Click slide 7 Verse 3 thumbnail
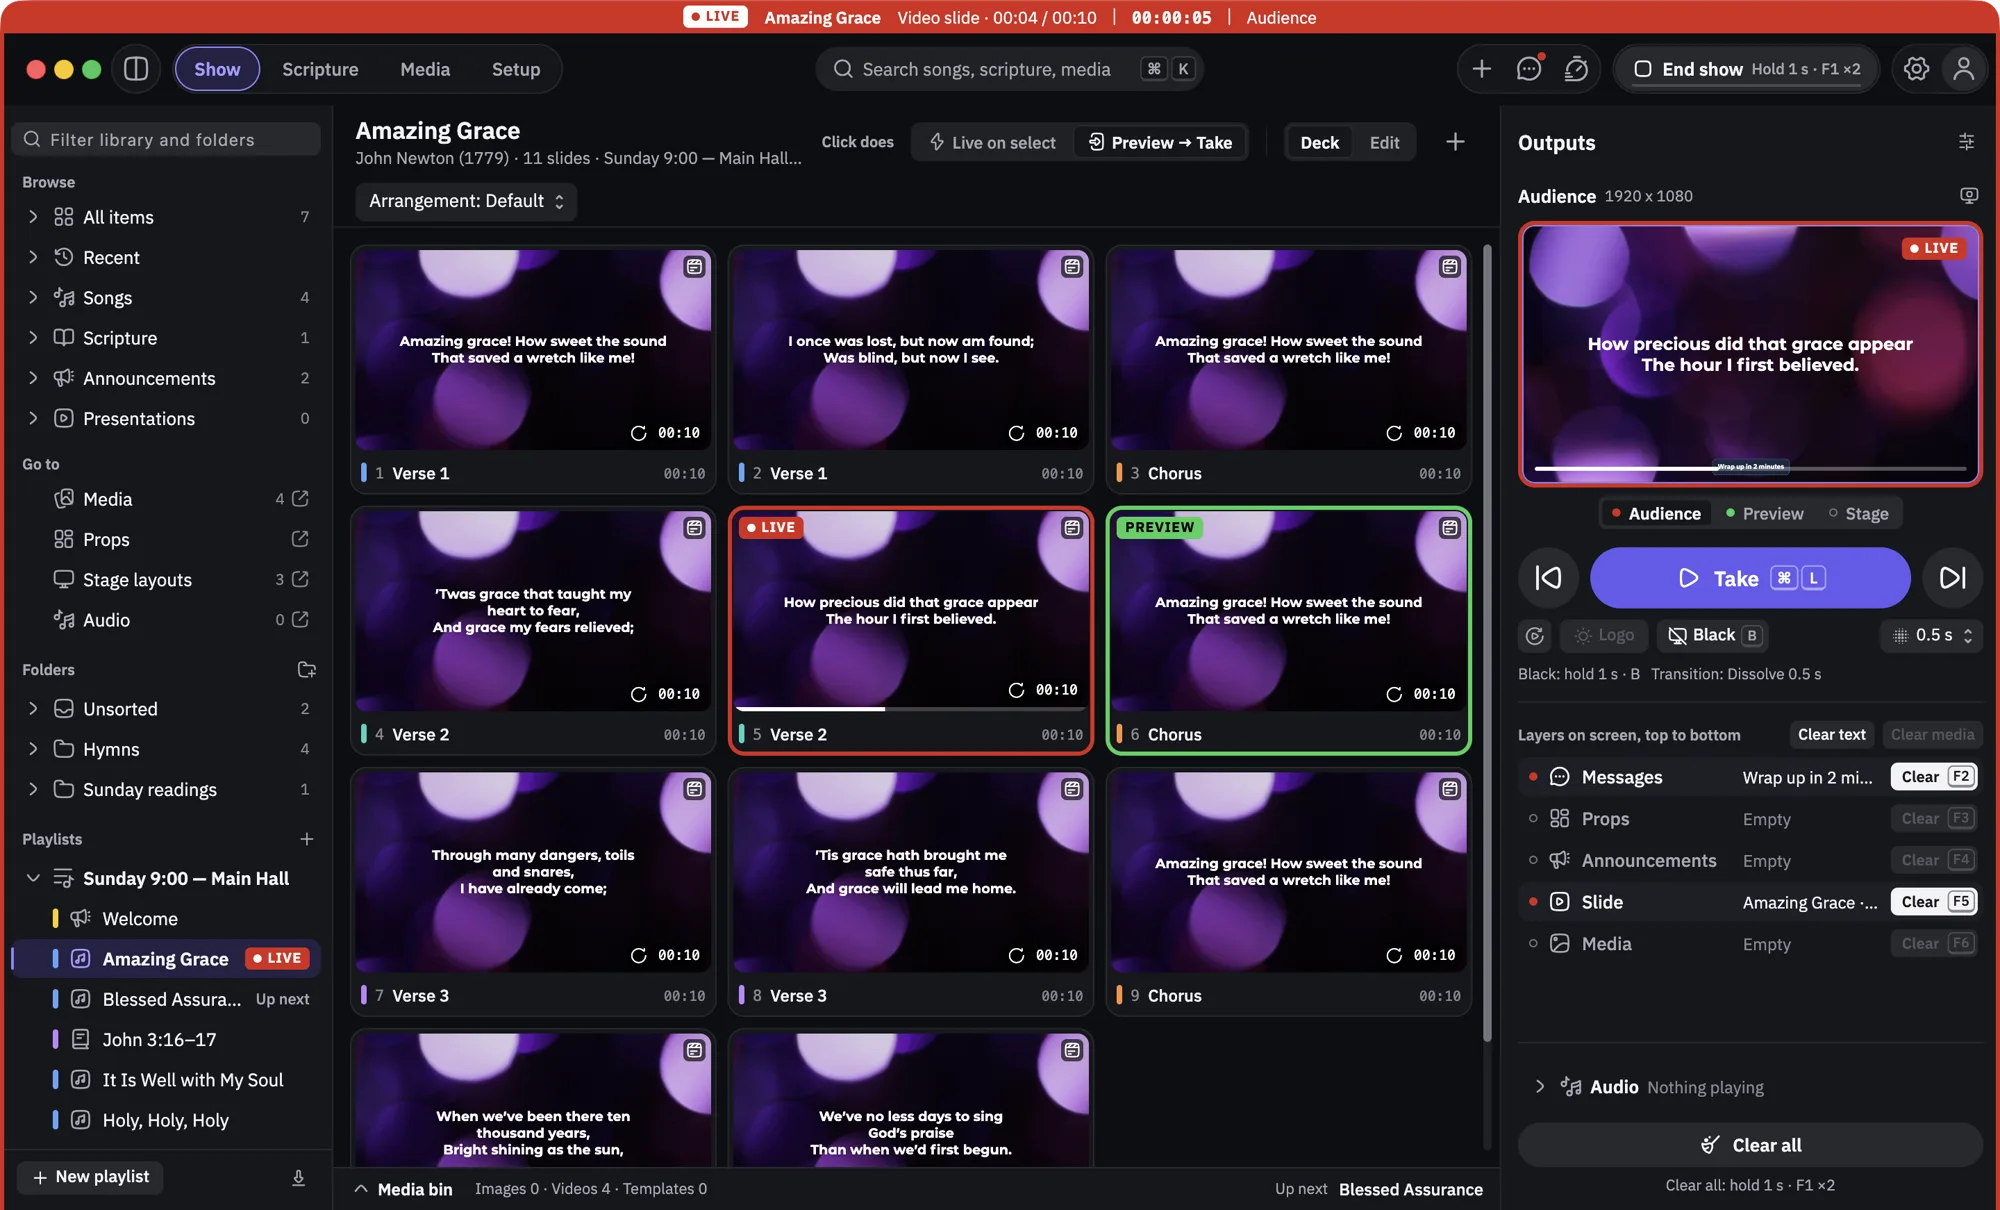Image resolution: width=2000 pixels, height=1210 pixels. [x=533, y=872]
